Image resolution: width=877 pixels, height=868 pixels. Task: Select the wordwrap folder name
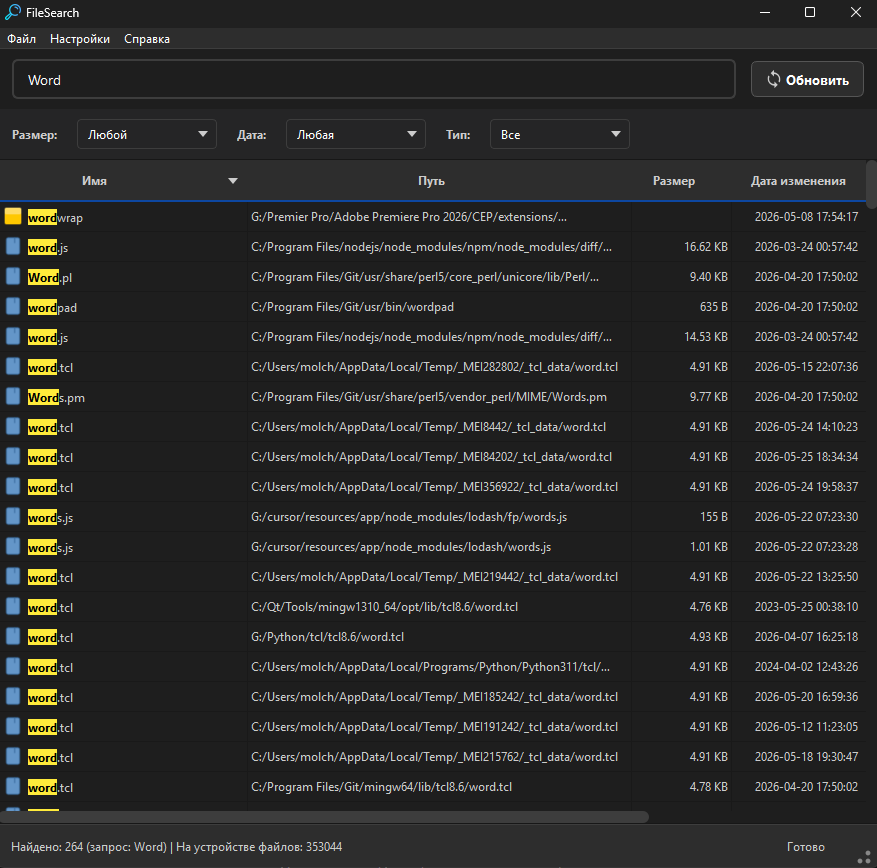pos(55,218)
